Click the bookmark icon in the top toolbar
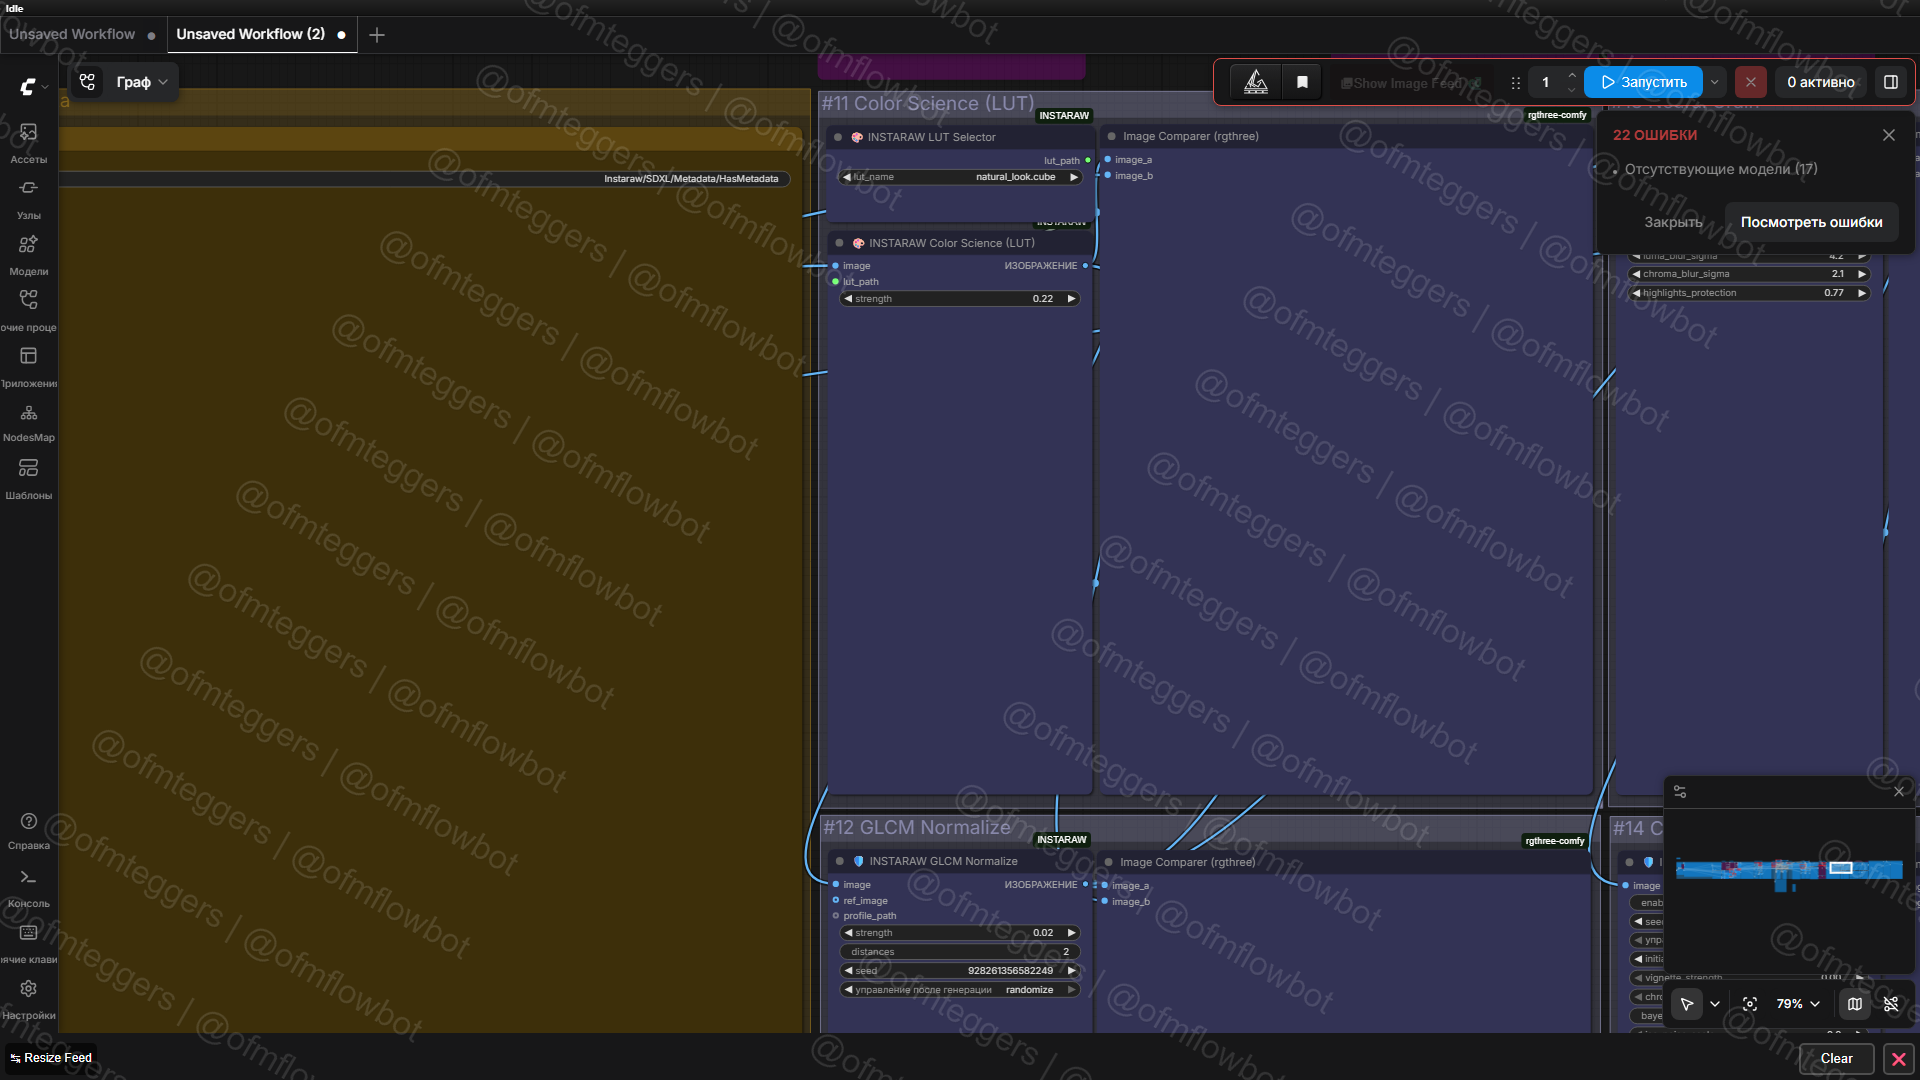Image resolution: width=1920 pixels, height=1080 pixels. click(x=1302, y=82)
